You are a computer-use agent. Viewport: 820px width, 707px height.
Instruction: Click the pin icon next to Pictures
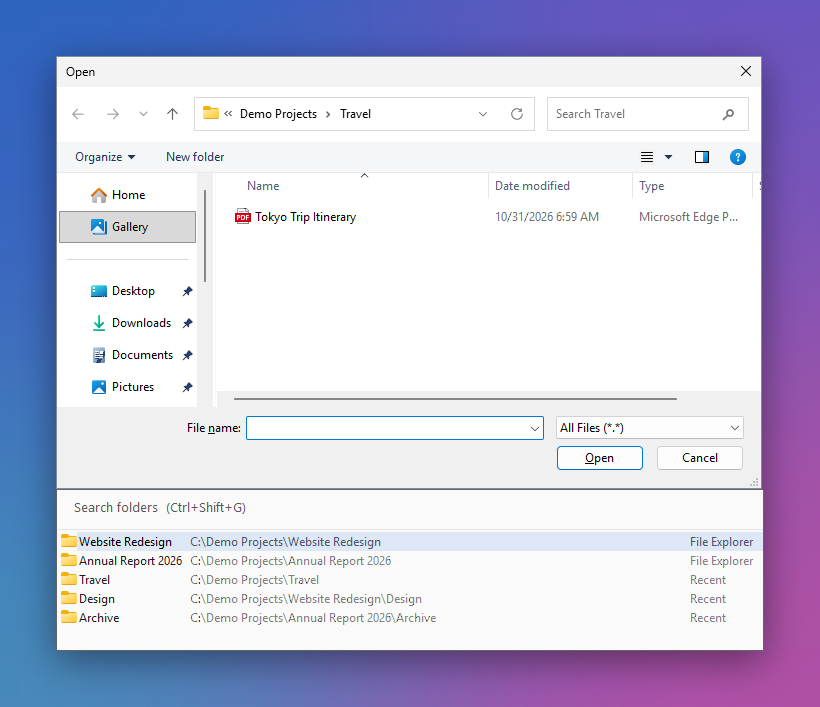pyautogui.click(x=187, y=387)
